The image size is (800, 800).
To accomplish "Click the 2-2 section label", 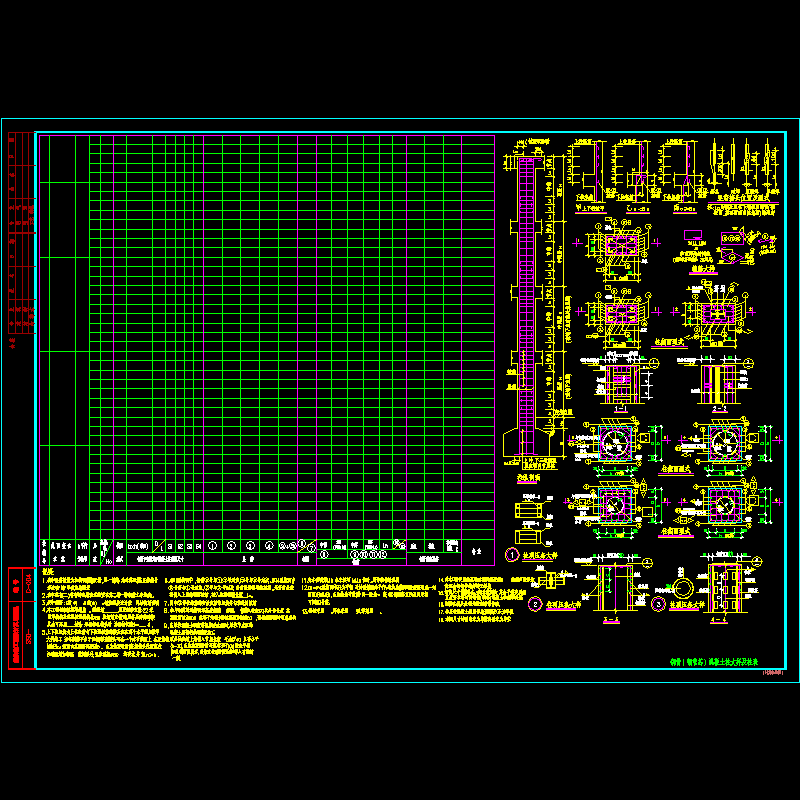I will coord(718,408).
